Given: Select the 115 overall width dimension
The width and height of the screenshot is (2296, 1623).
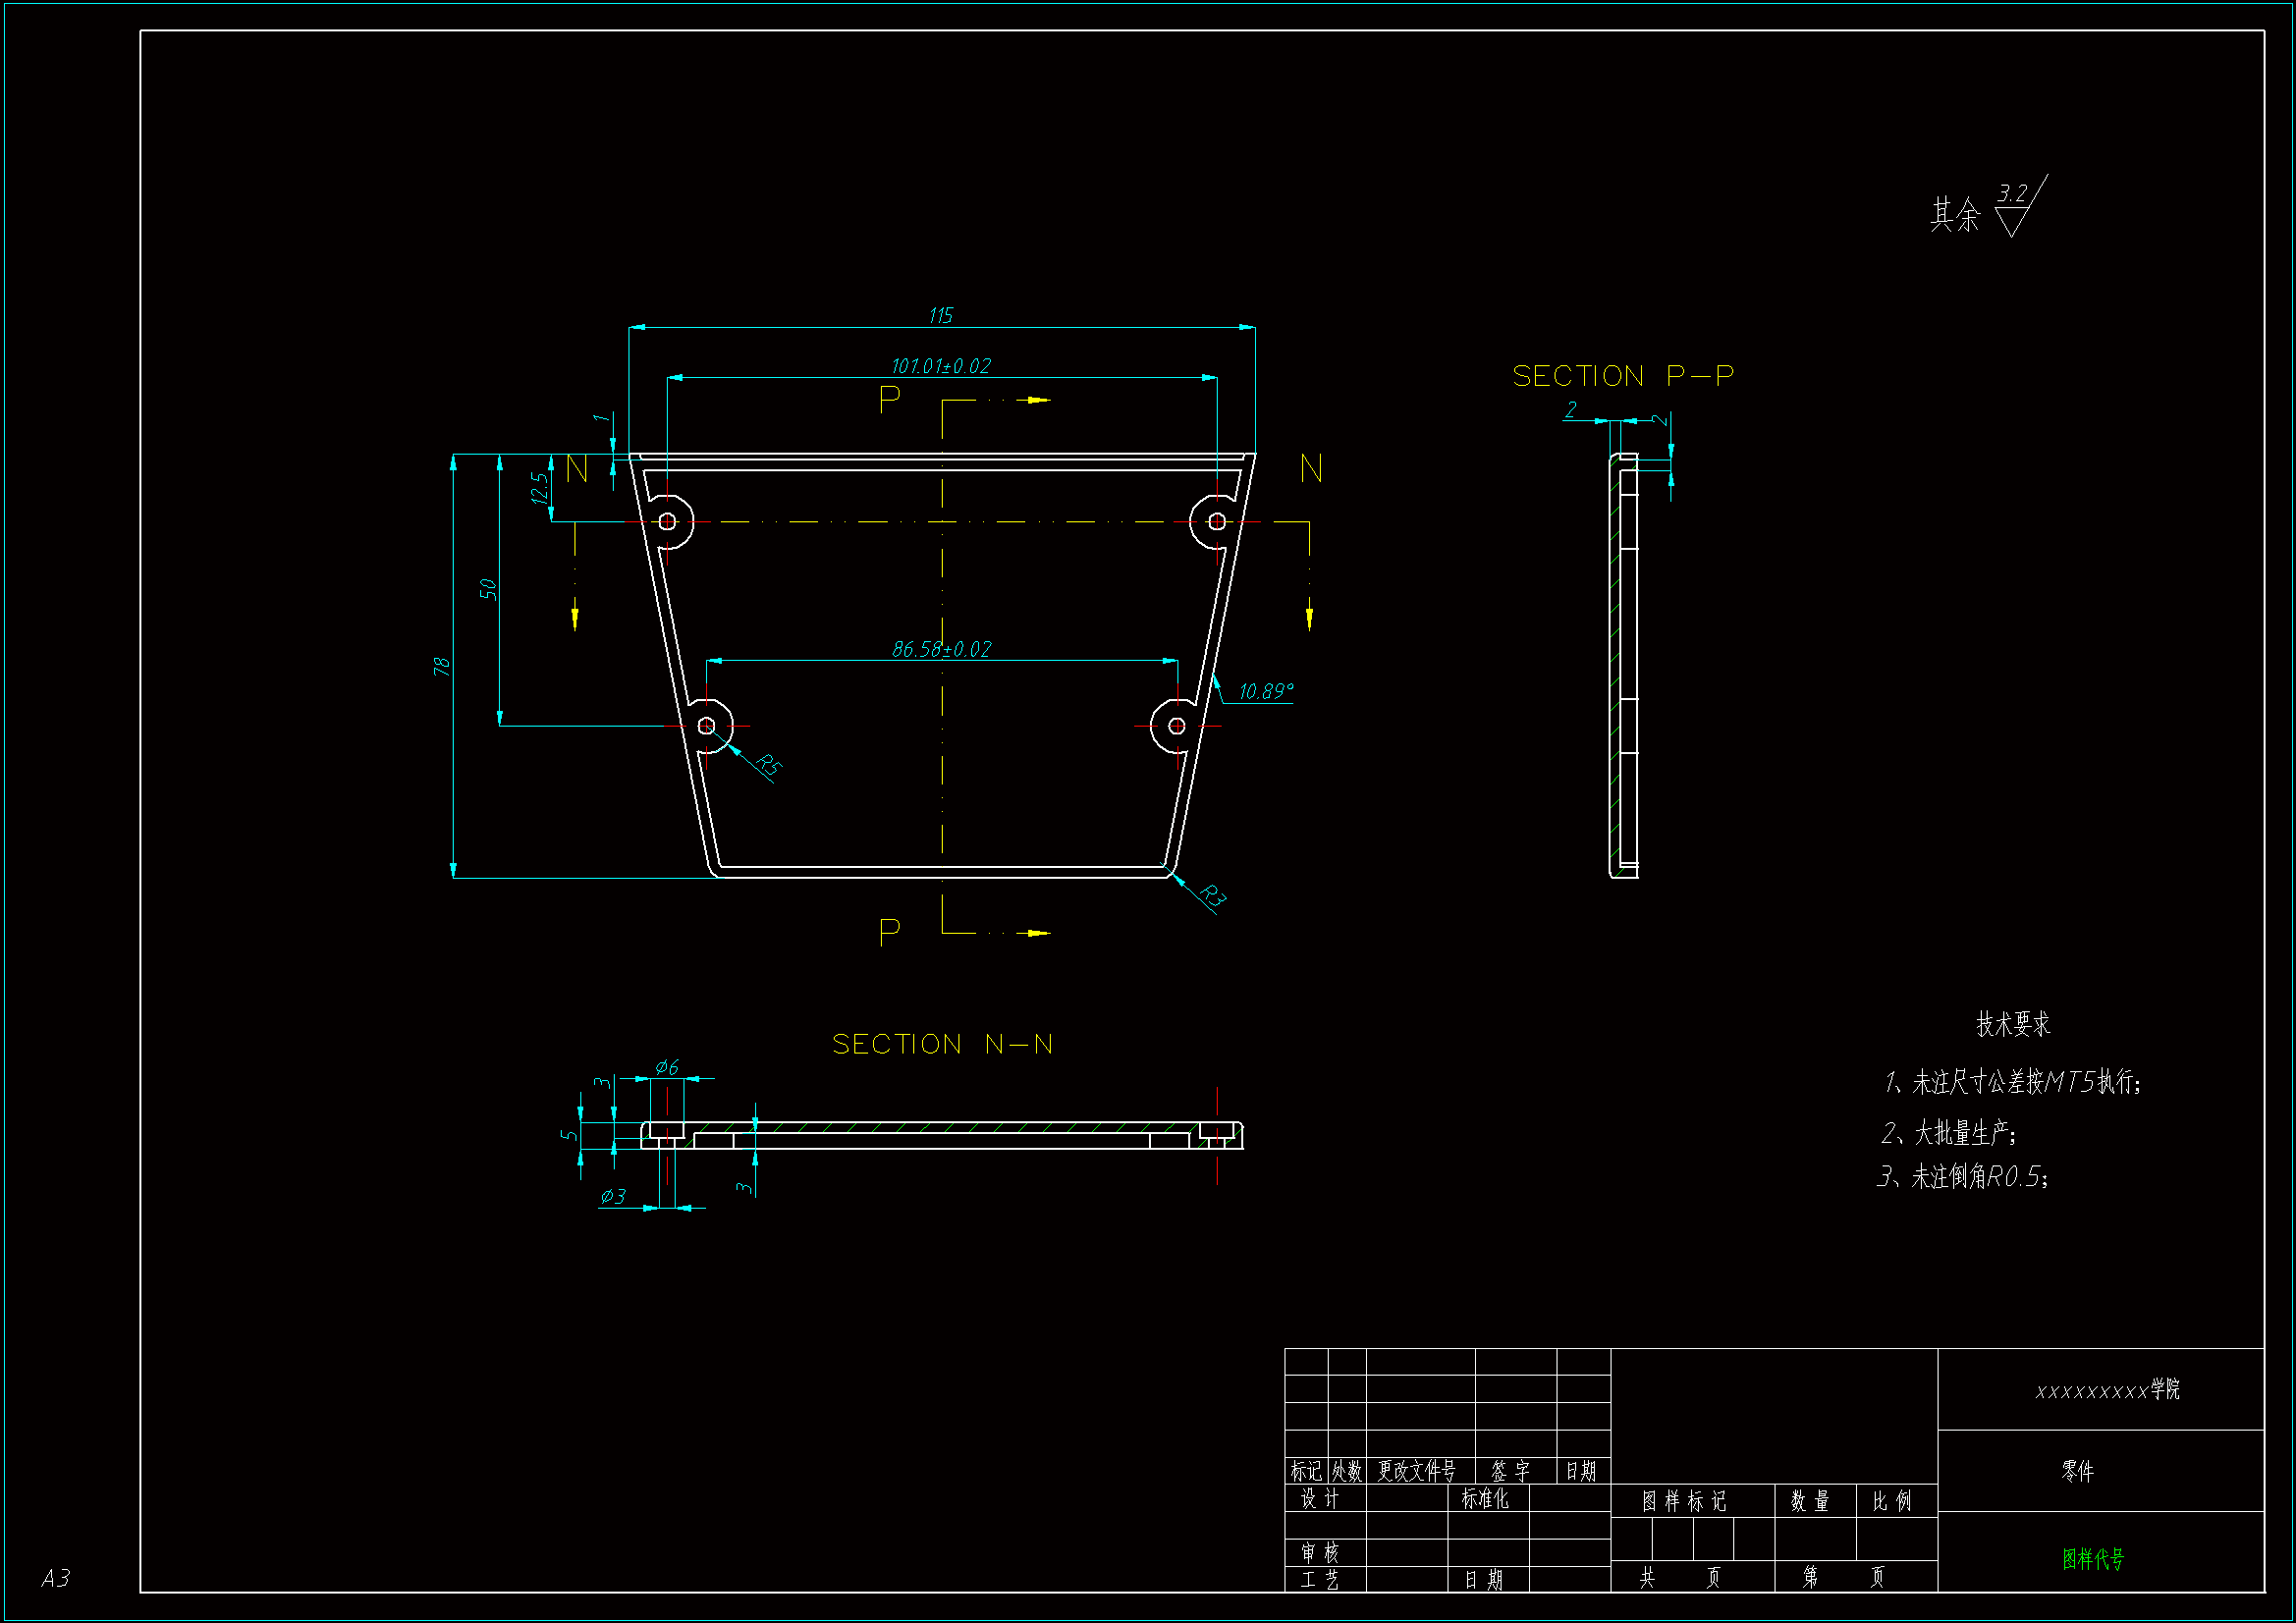Looking at the screenshot, I should 941,316.
